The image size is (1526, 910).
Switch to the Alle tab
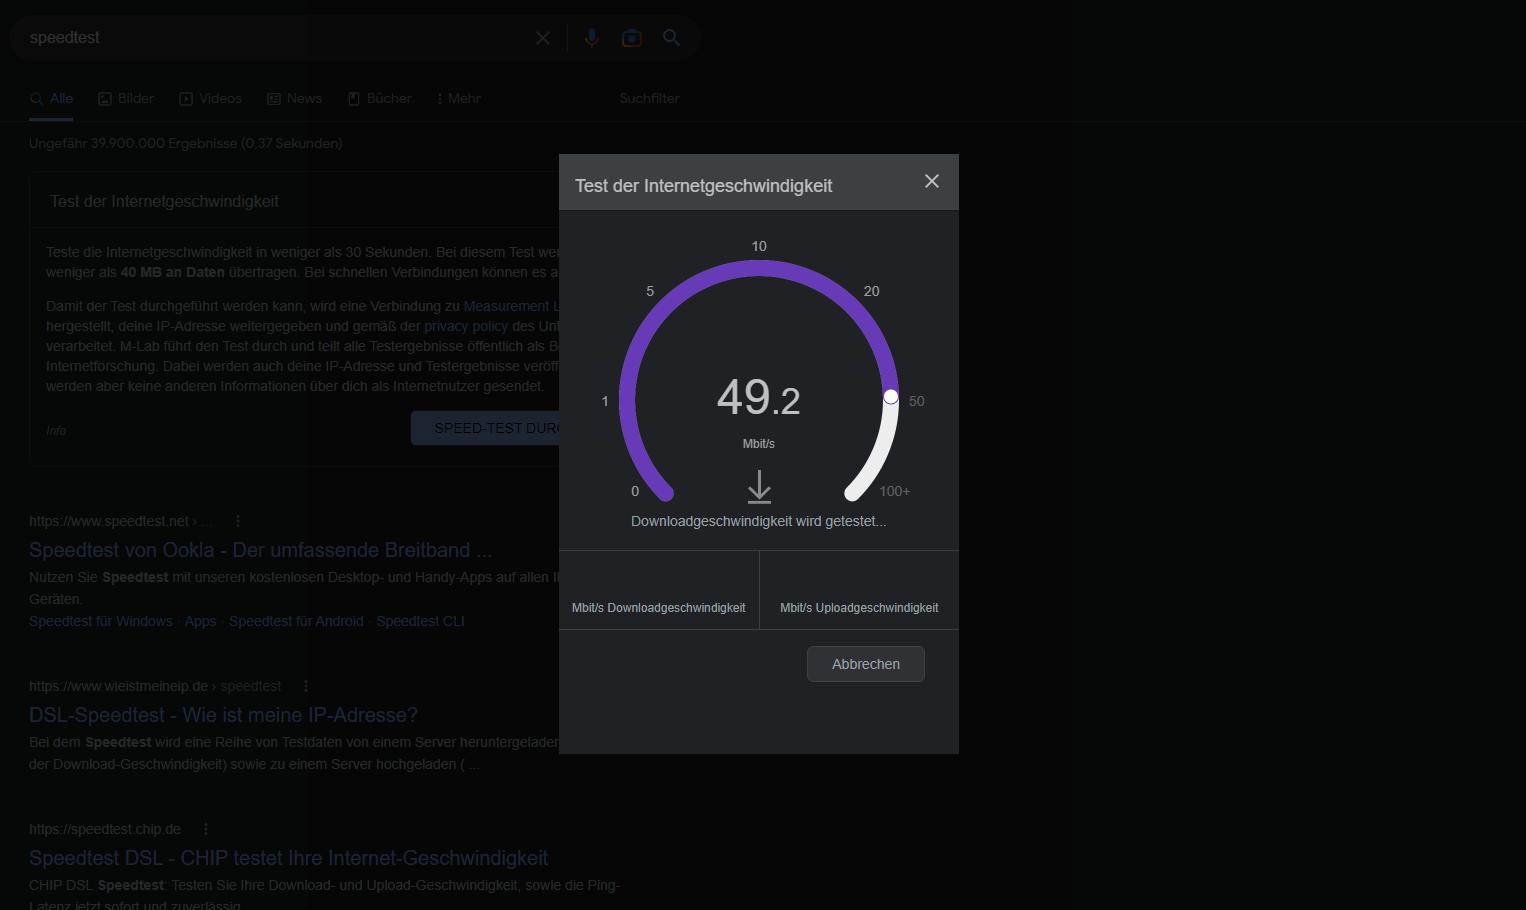click(51, 98)
